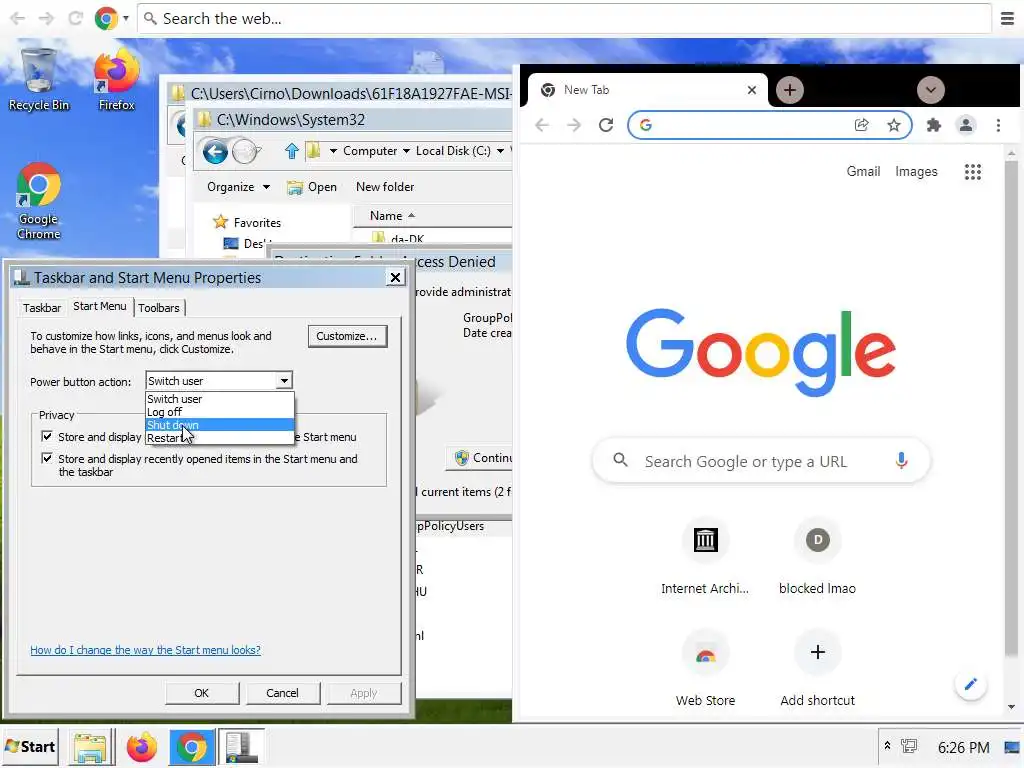
Task: Click the Explorer back arrow in System32 window
Action: pyautogui.click(x=215, y=152)
